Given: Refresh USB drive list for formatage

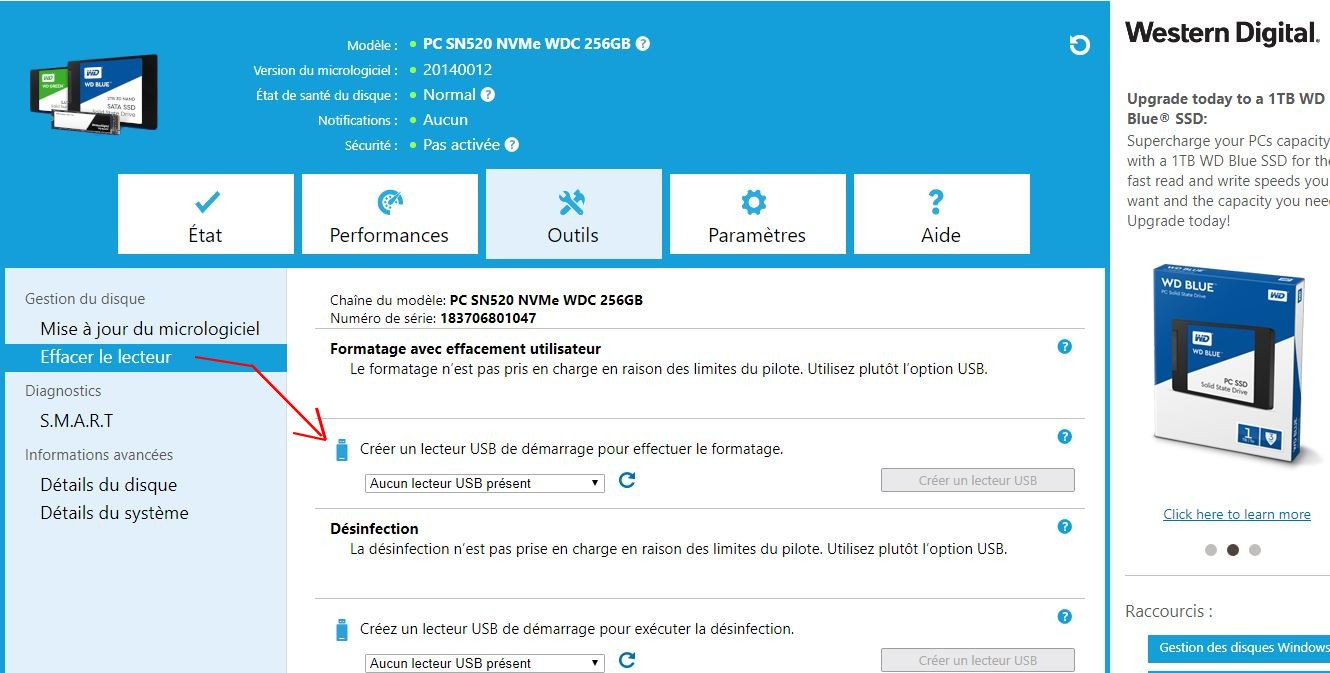Looking at the screenshot, I should pyautogui.click(x=627, y=480).
